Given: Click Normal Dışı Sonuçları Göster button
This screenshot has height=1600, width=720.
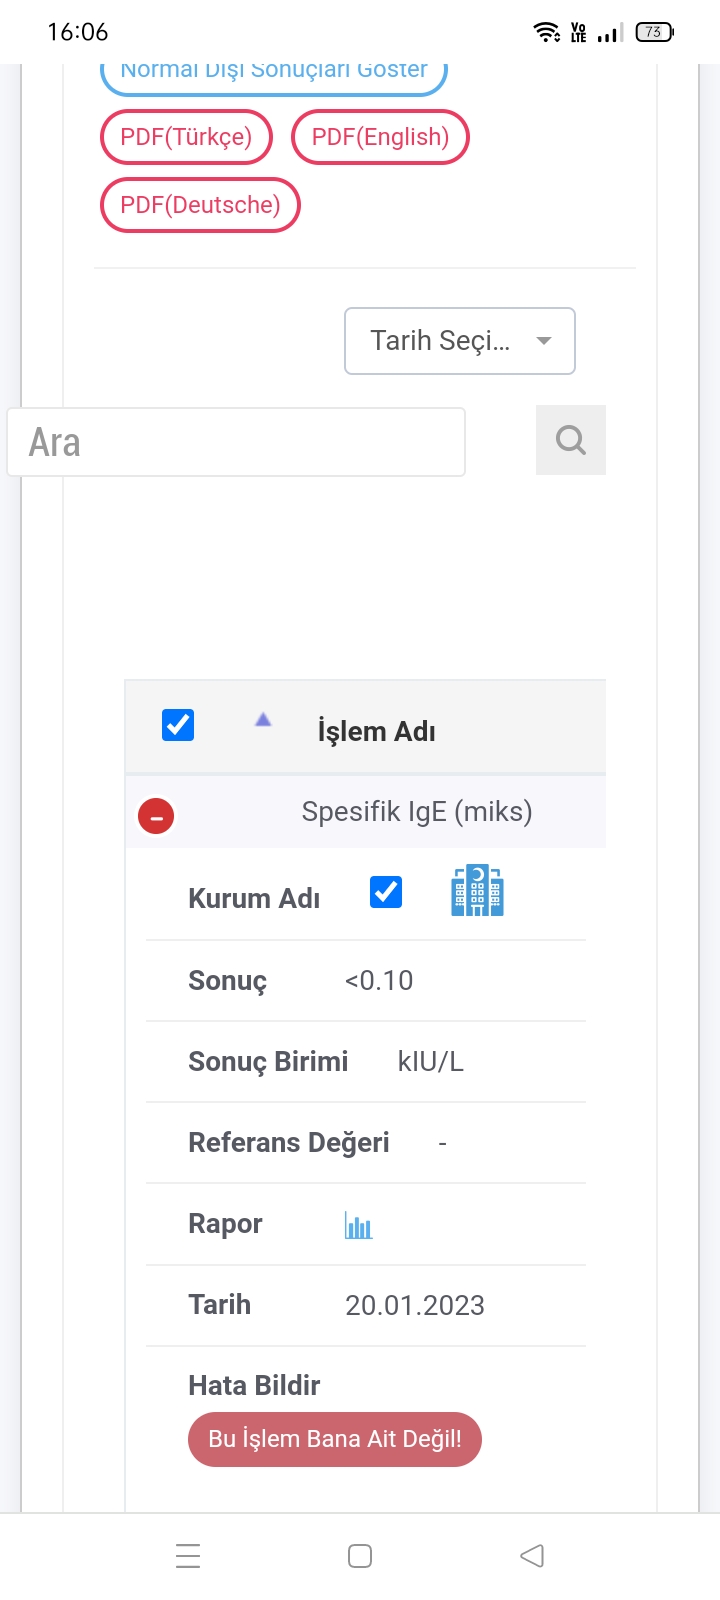Looking at the screenshot, I should (x=273, y=73).
